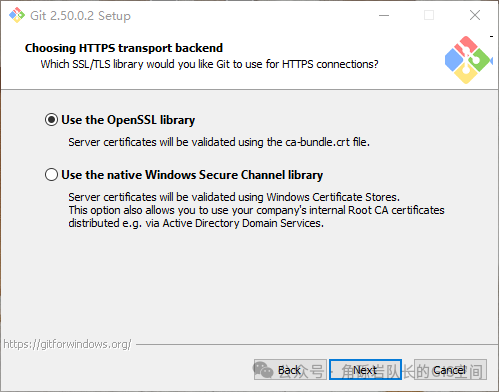
Task: Open the gitforwindows.org link
Action: point(67,344)
